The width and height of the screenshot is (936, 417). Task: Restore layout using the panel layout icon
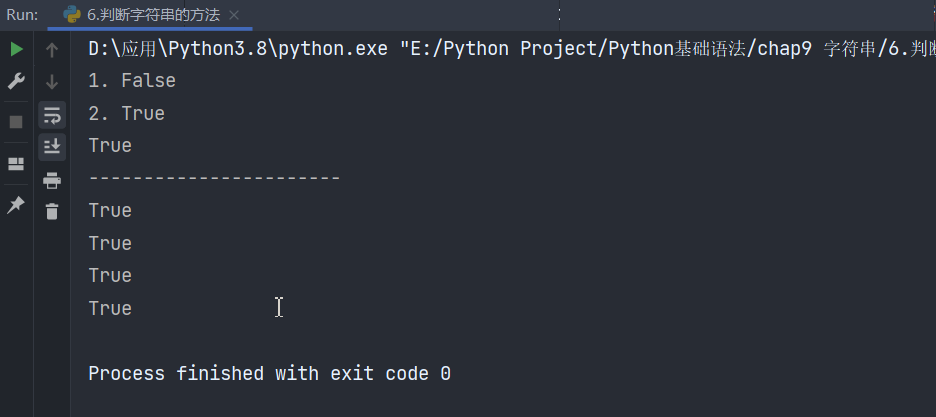(x=16, y=164)
